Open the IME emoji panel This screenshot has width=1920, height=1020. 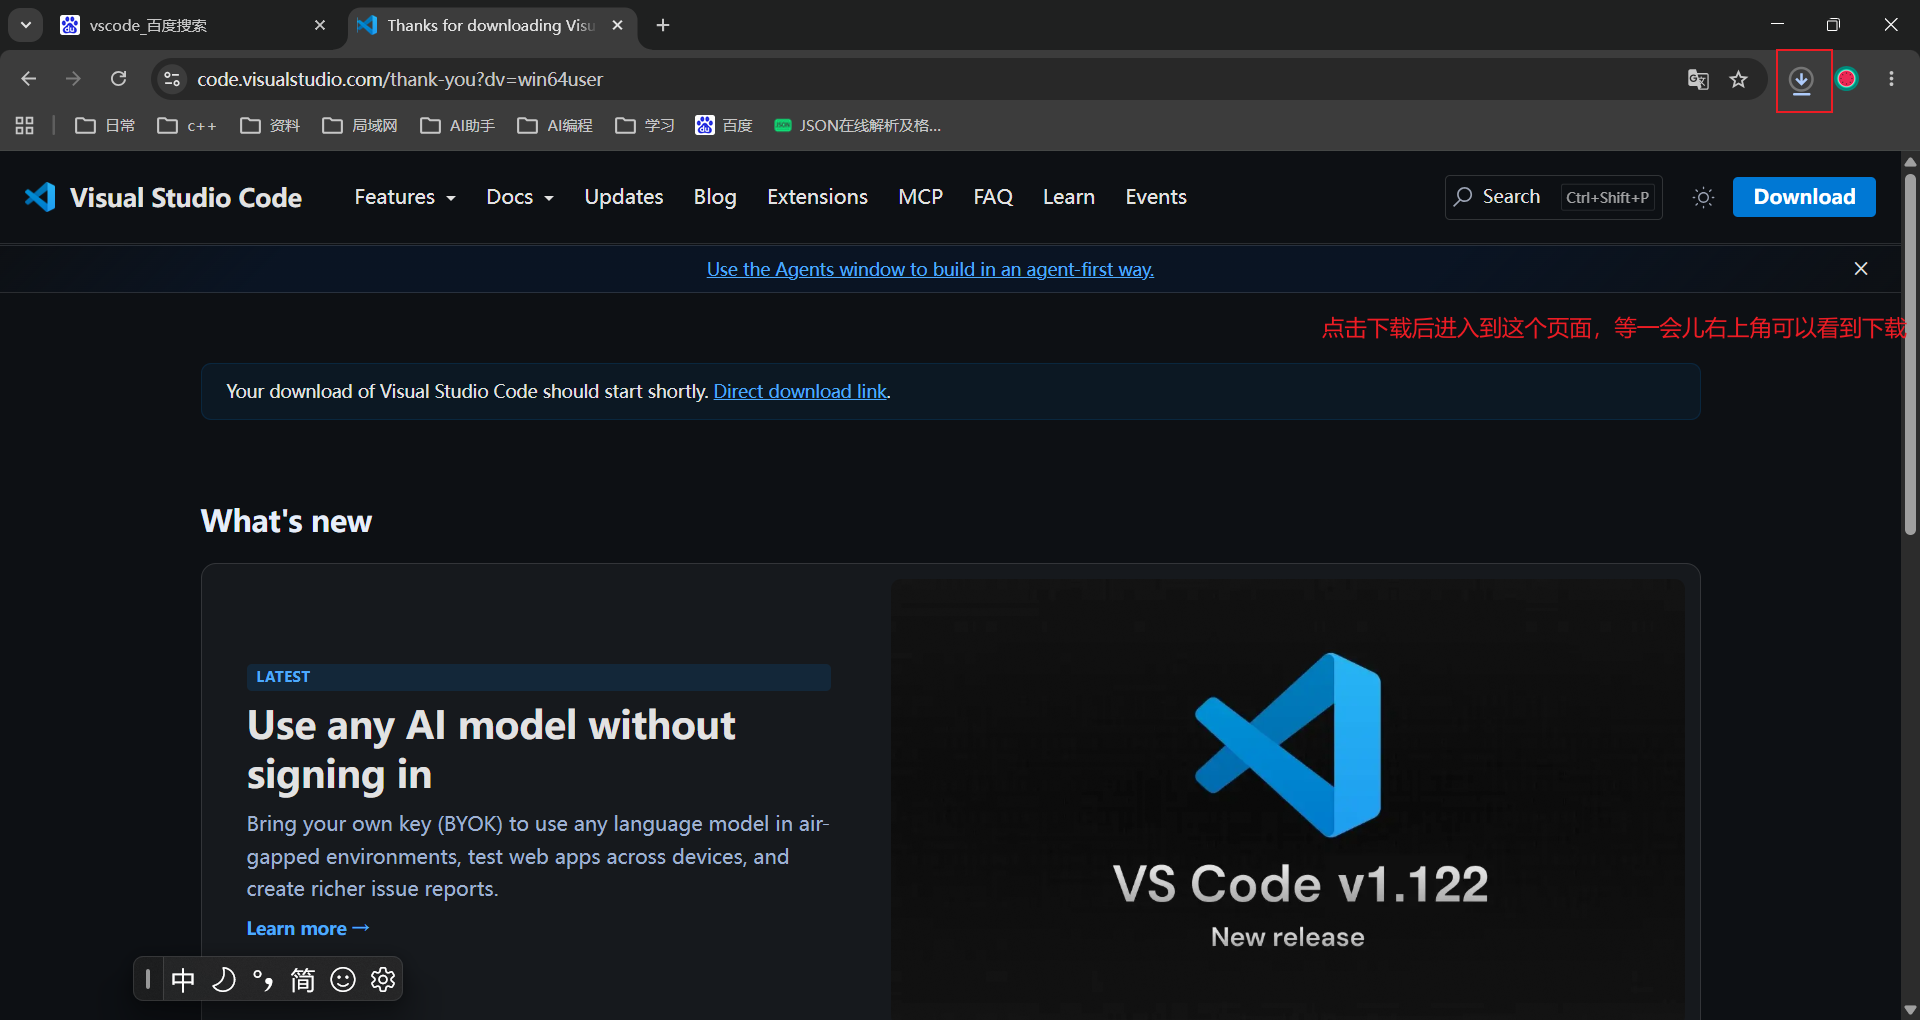343,979
